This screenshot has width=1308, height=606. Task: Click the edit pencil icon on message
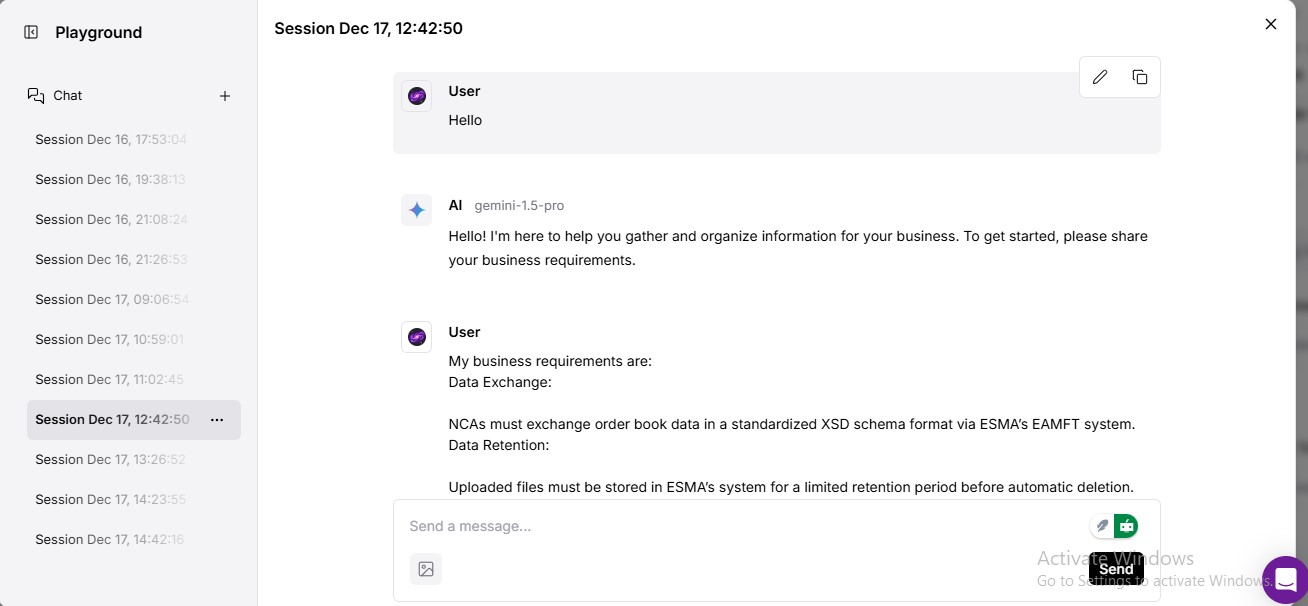(x=1100, y=77)
